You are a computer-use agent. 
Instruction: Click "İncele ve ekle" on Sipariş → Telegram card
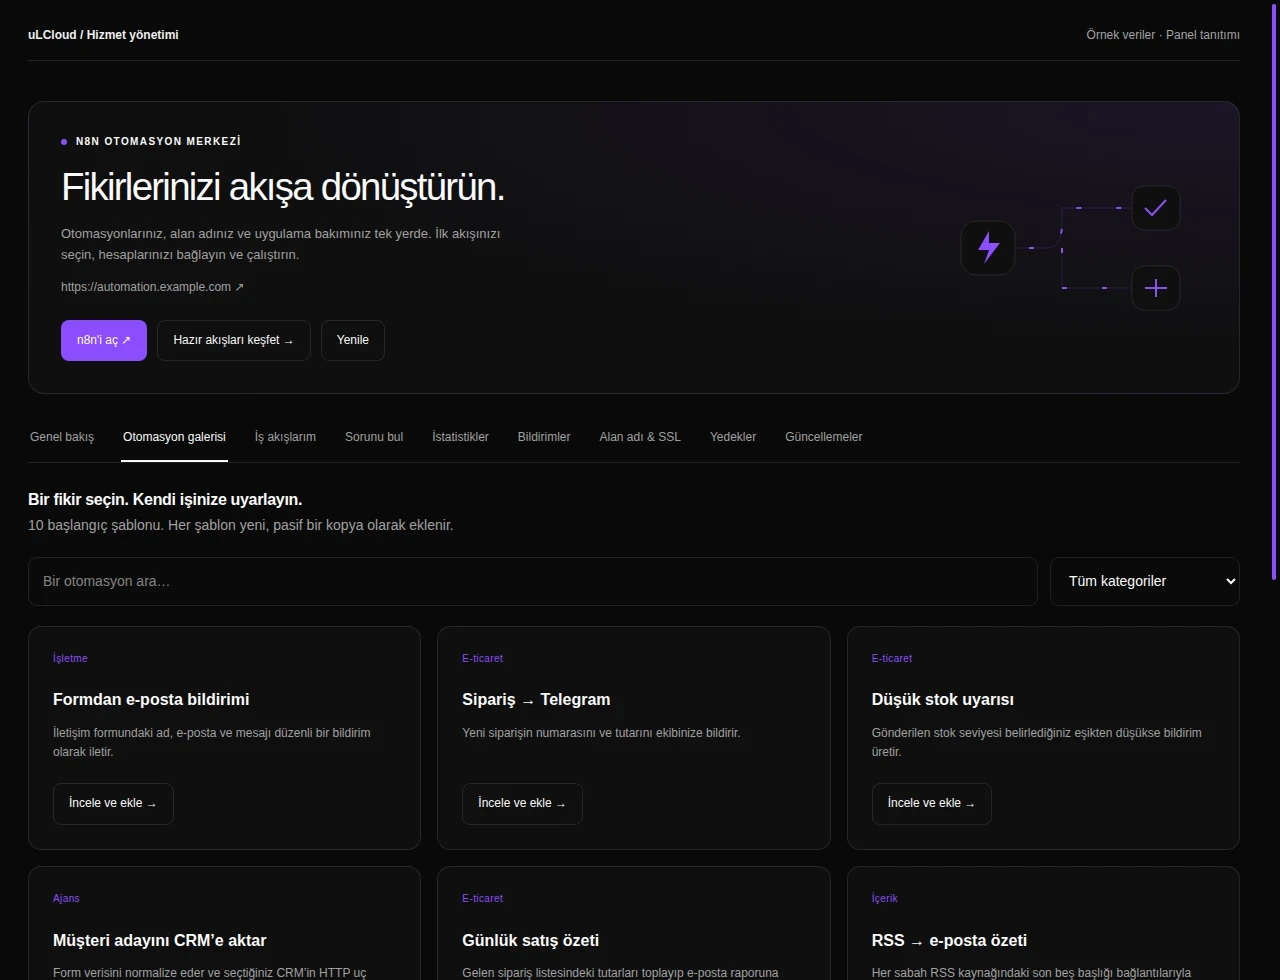tap(522, 804)
